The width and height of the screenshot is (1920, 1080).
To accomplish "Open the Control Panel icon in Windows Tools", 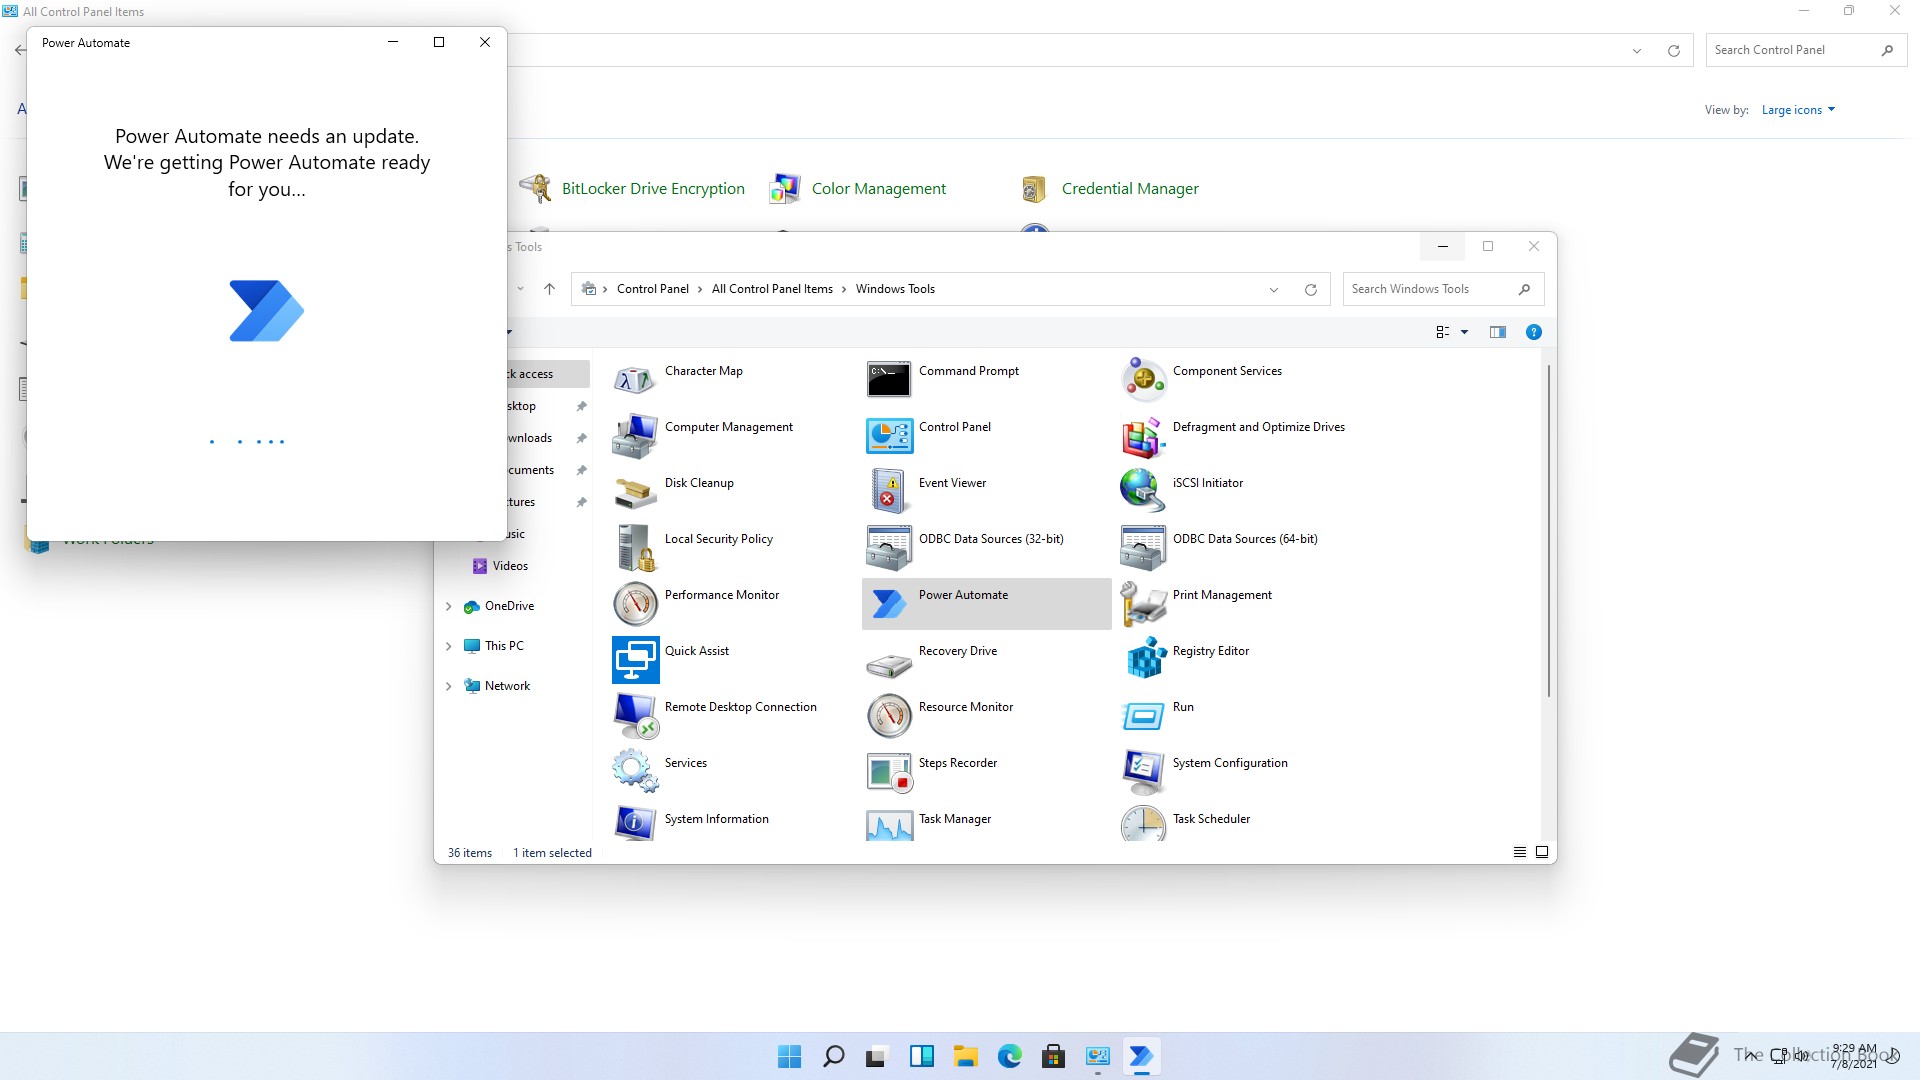I will coord(889,436).
